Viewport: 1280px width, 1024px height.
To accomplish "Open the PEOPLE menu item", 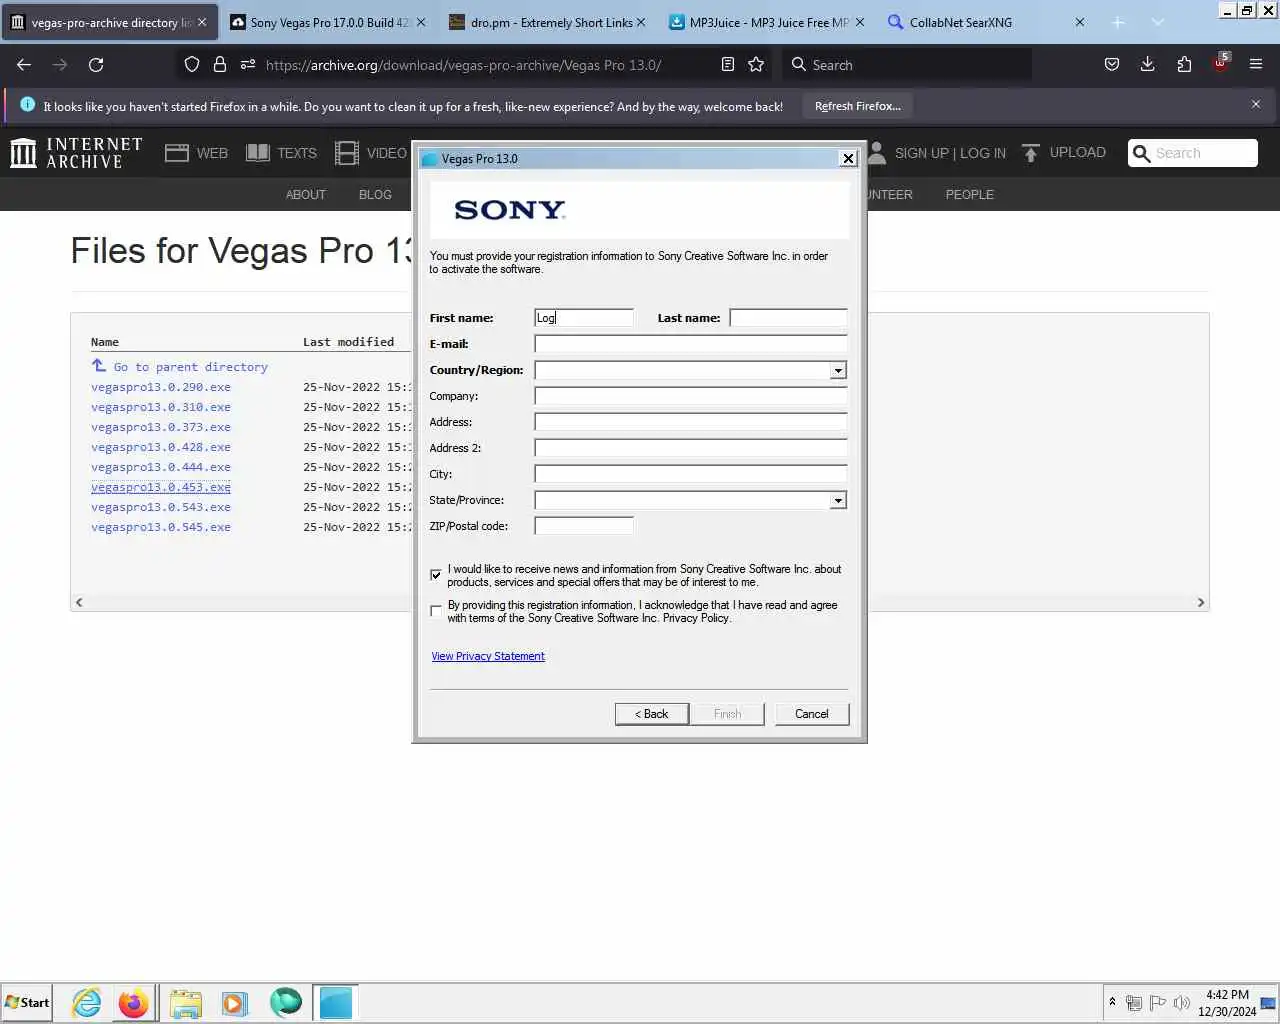I will [x=970, y=195].
